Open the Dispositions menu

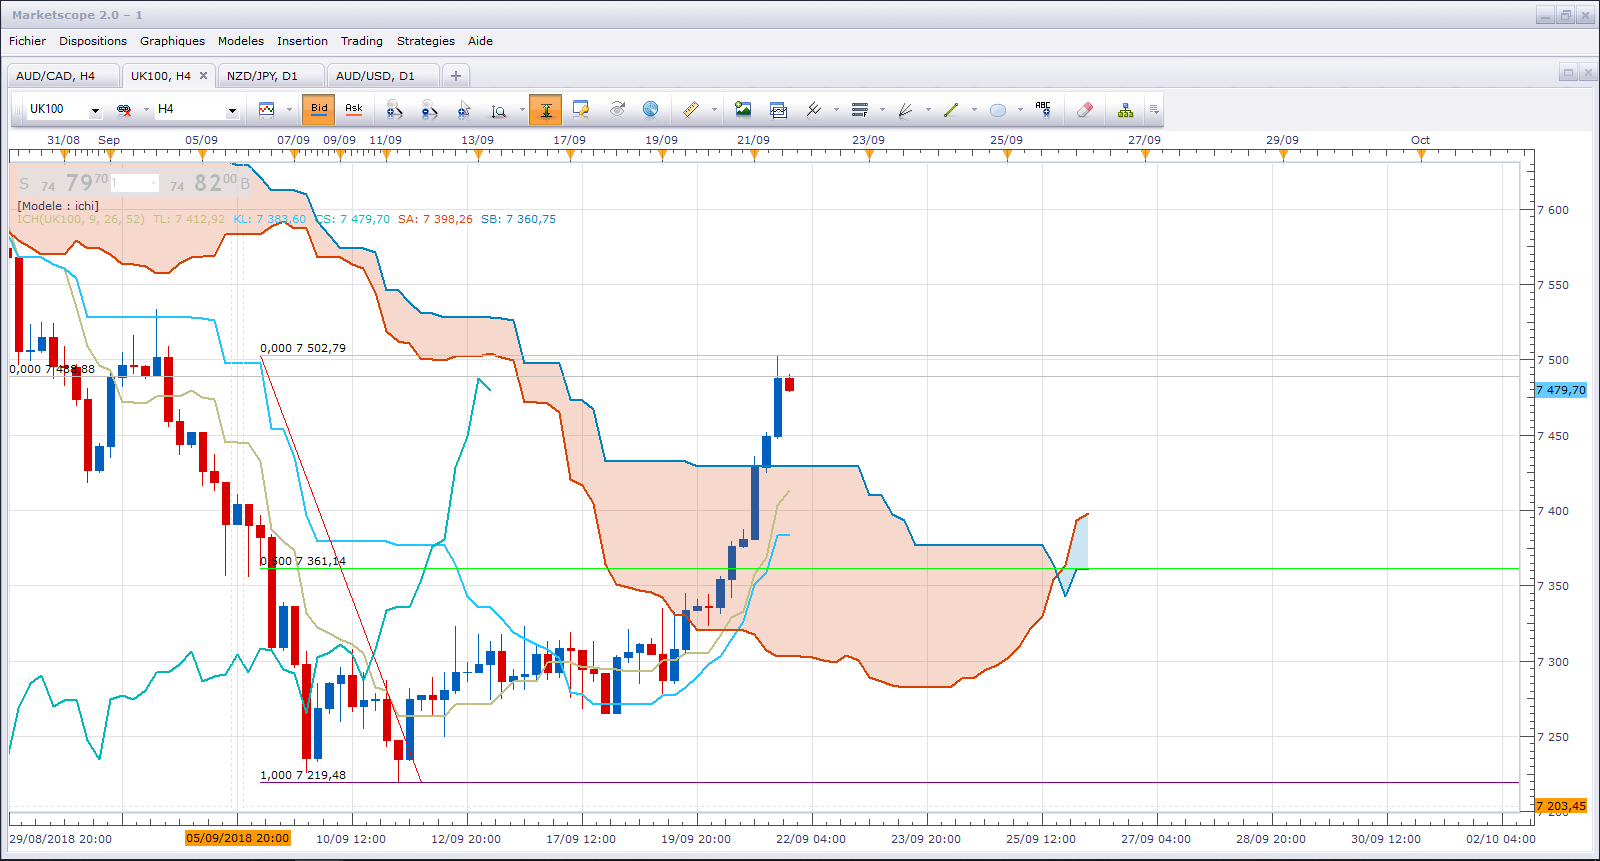click(93, 41)
